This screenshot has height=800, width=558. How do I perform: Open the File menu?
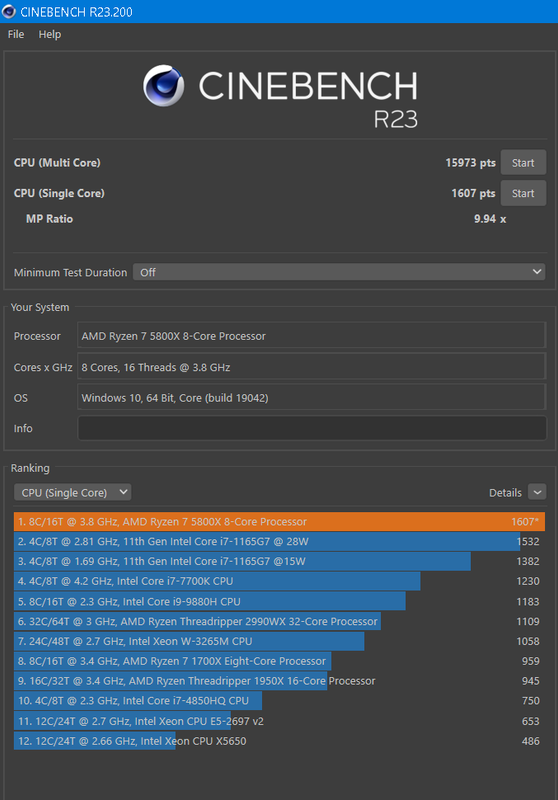tap(16, 34)
